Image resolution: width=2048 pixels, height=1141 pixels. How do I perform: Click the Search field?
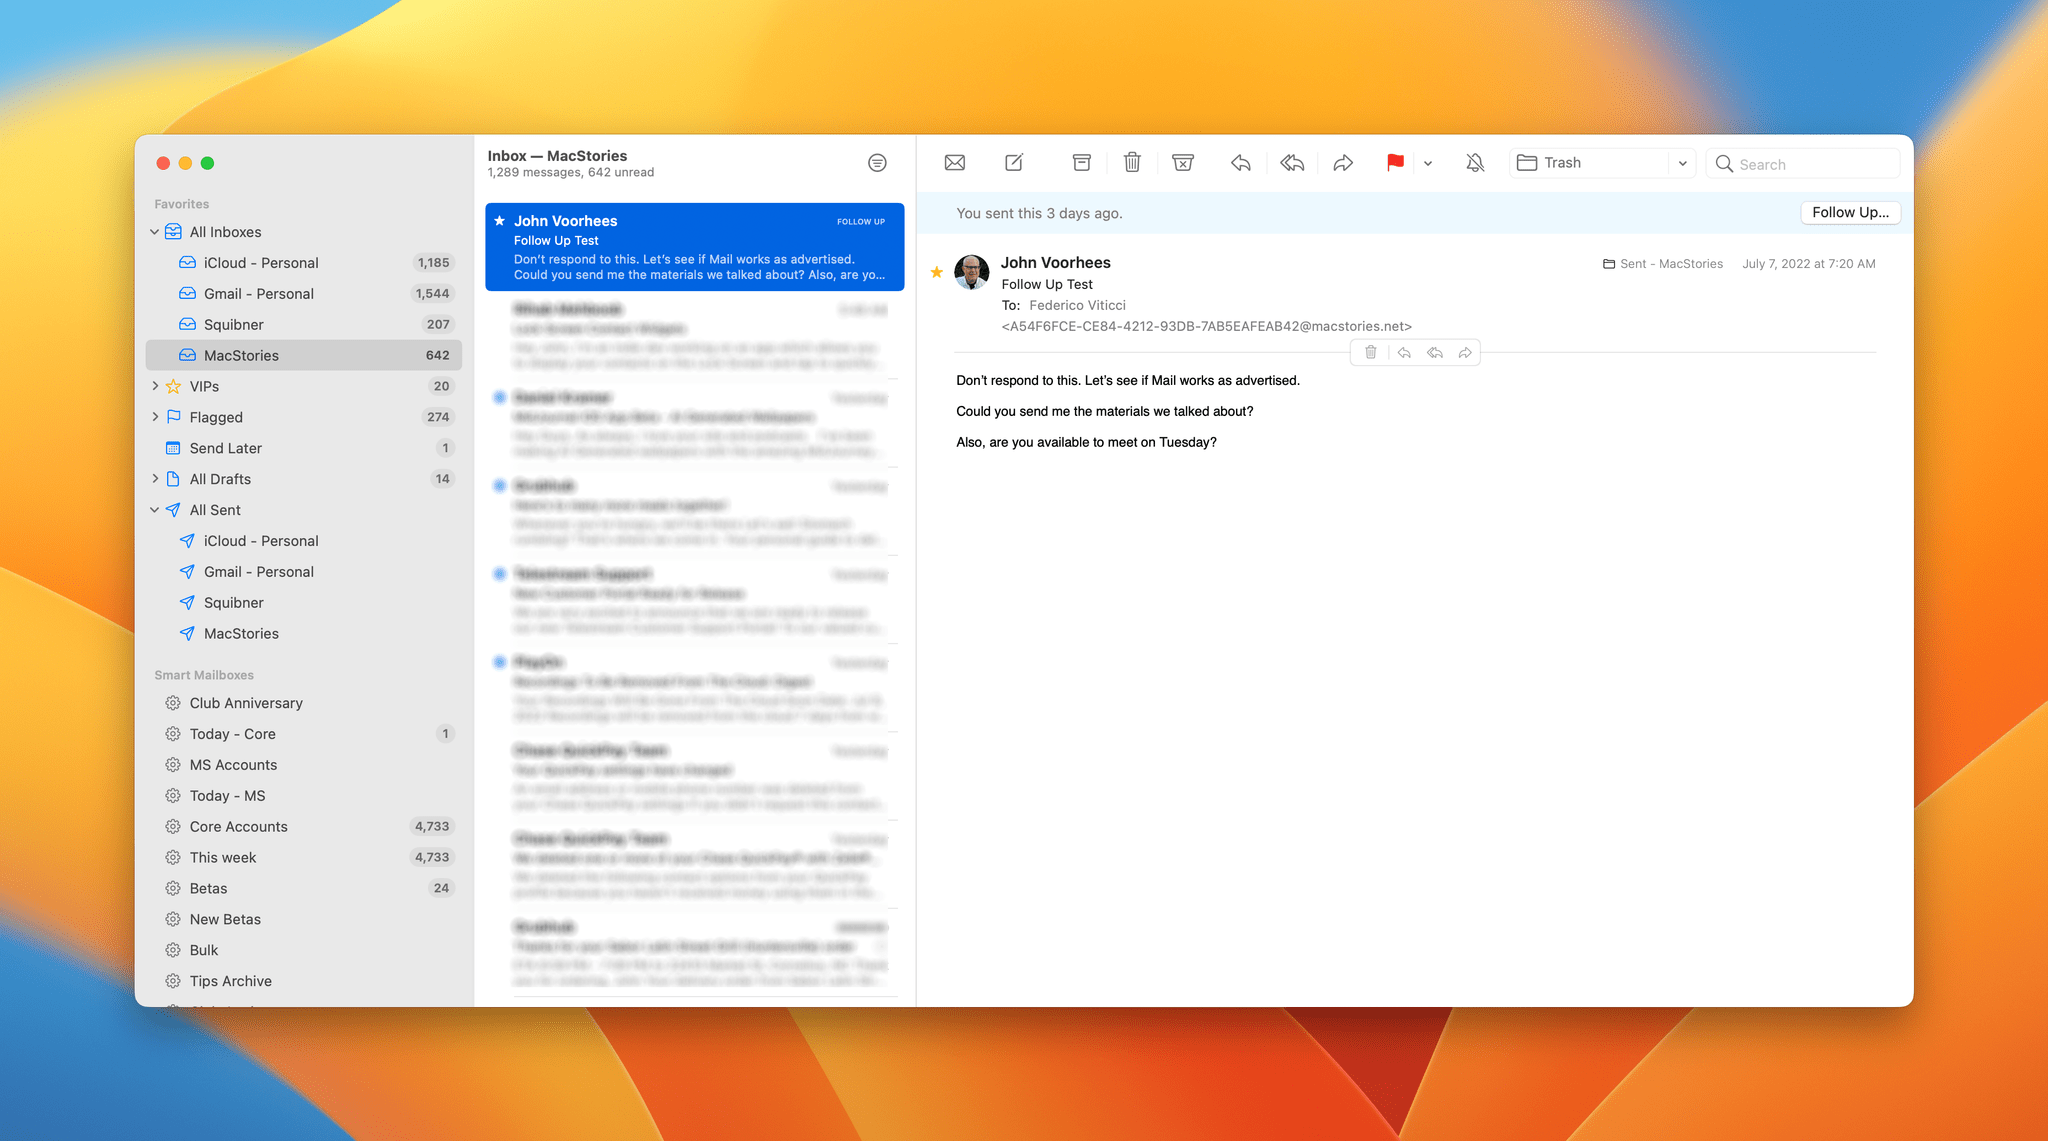pos(1803,164)
